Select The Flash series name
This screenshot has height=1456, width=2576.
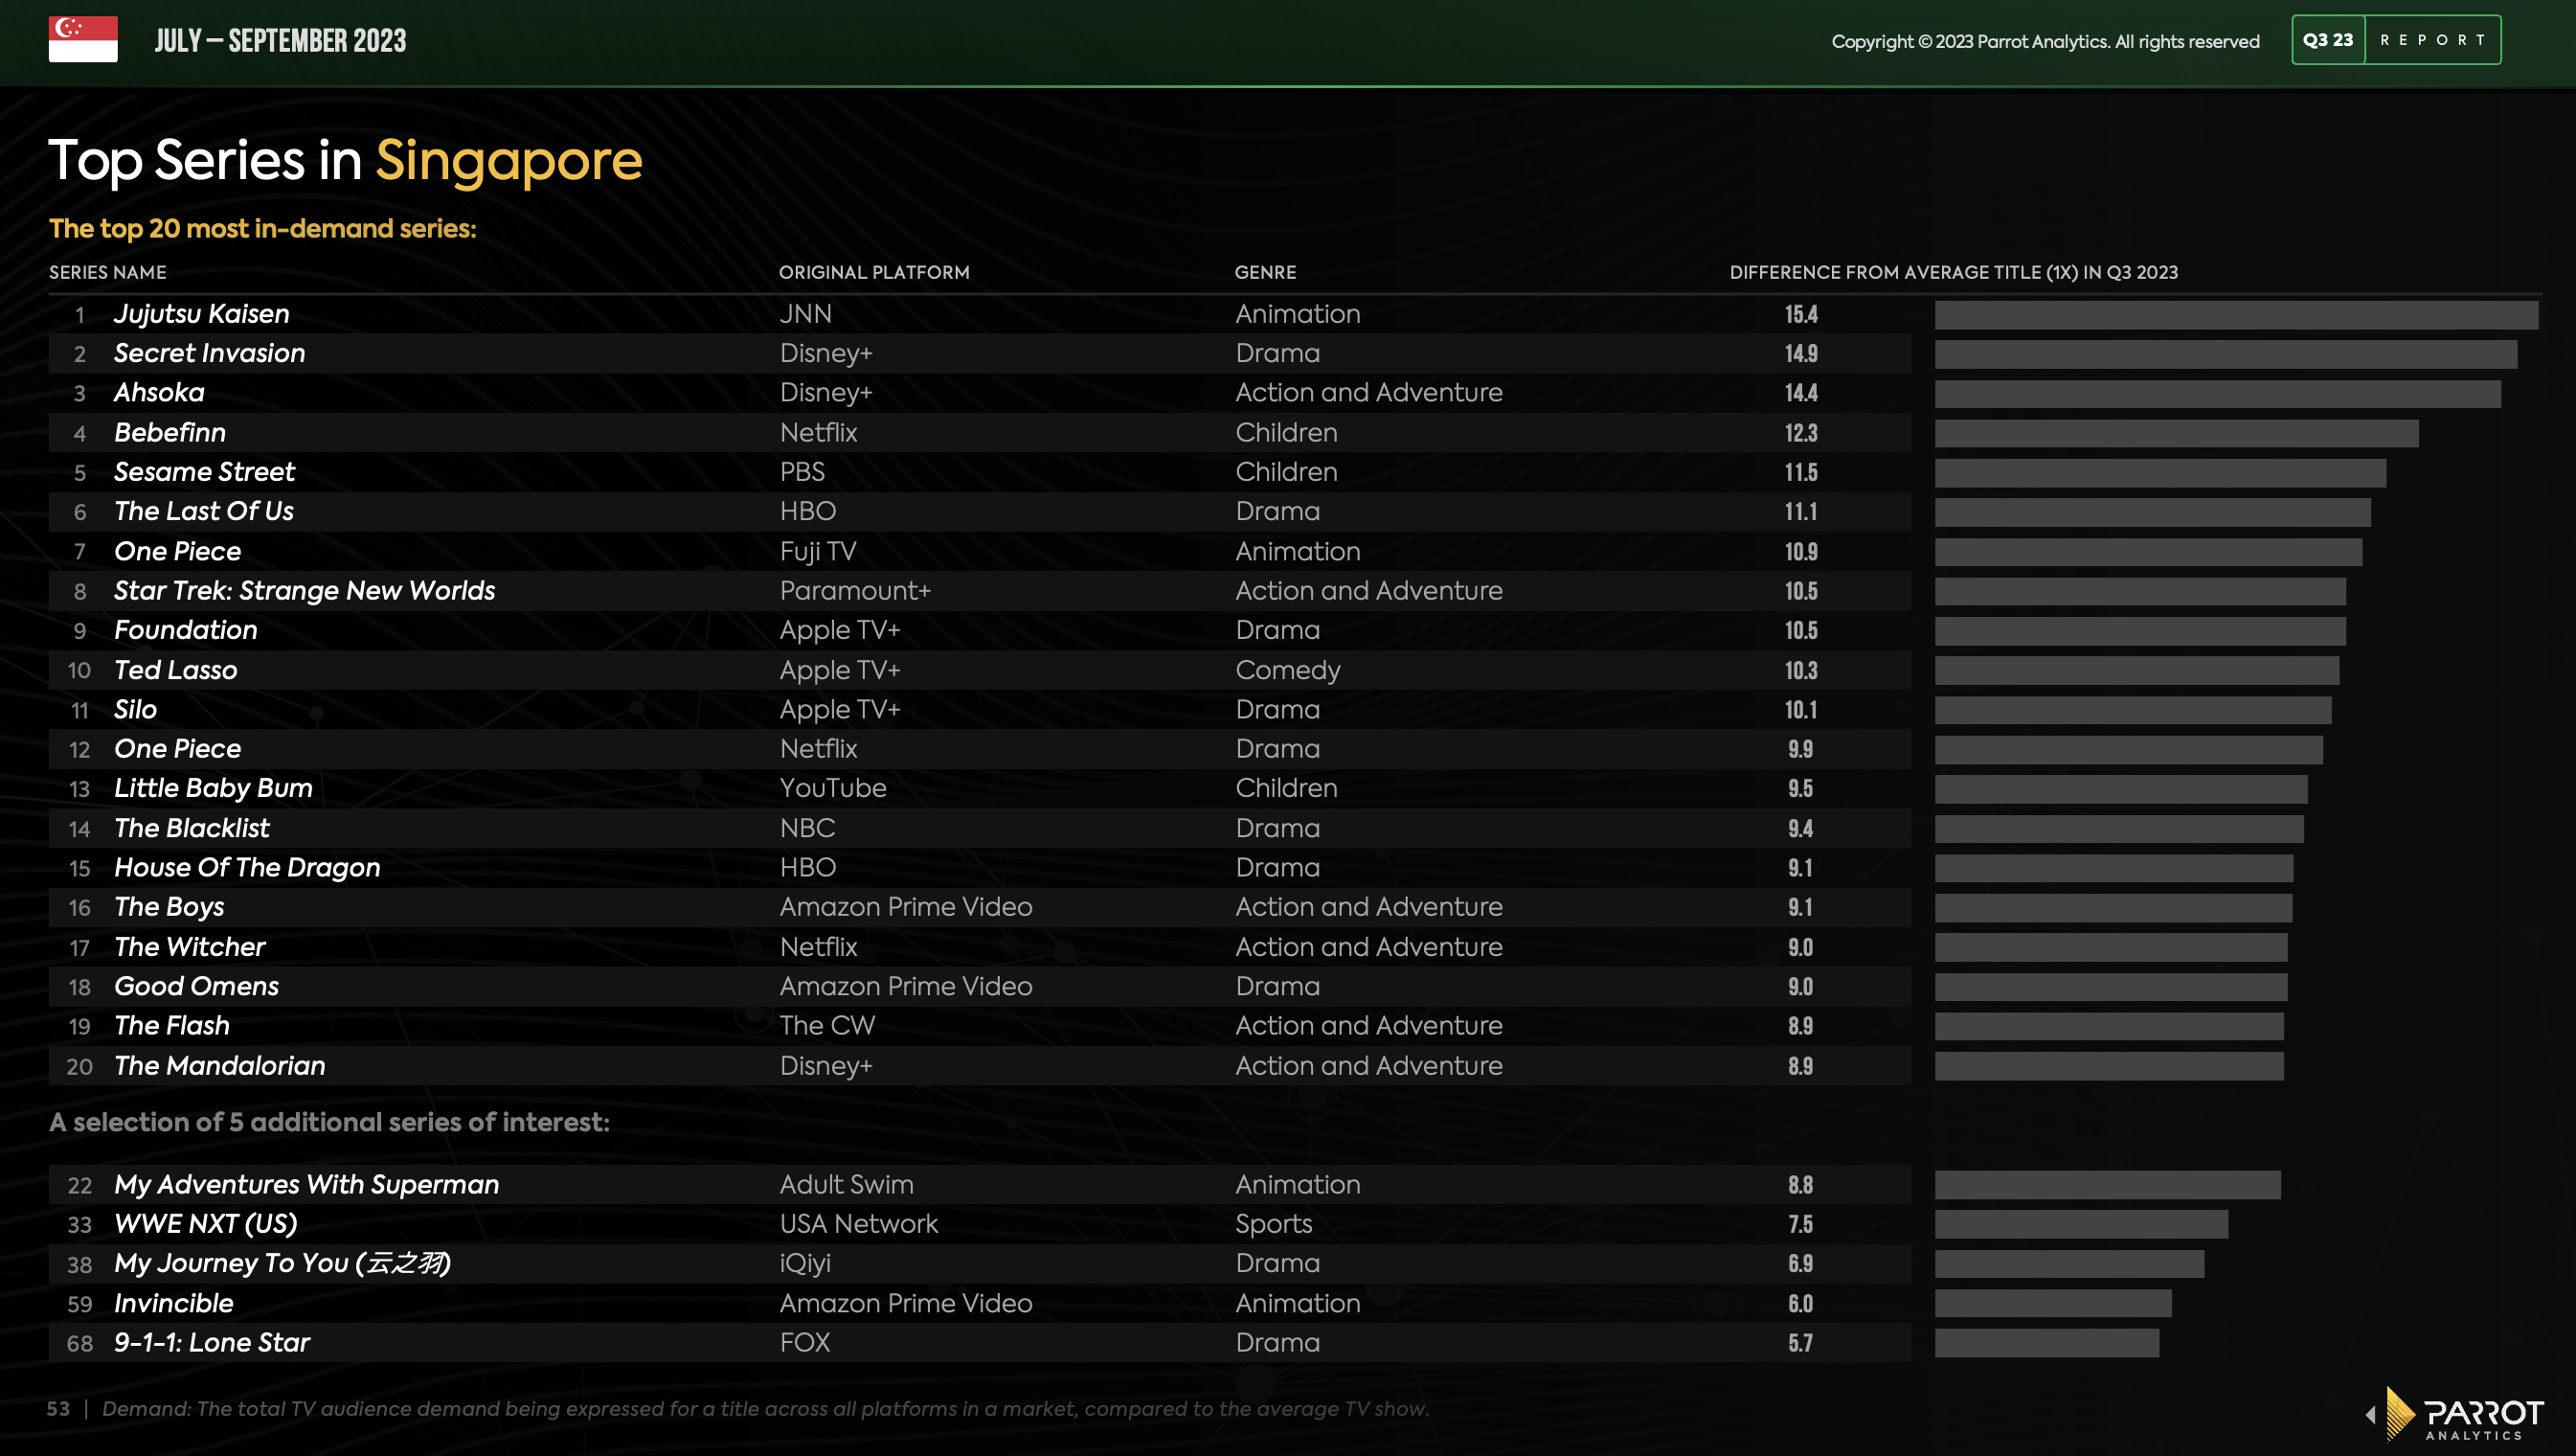[x=171, y=1025]
